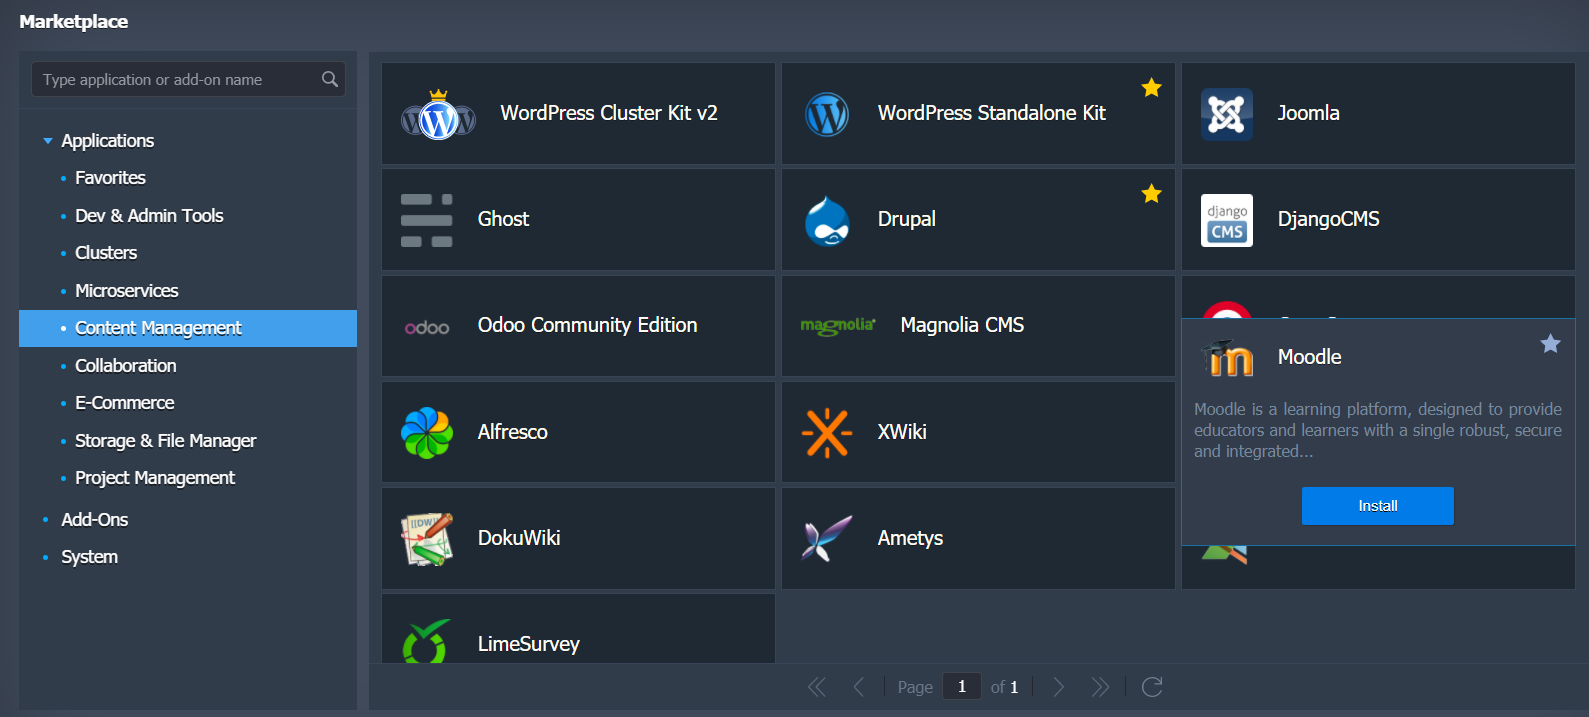The height and width of the screenshot is (717, 1589).
Task: Click the Ghost app icon
Action: click(x=427, y=220)
